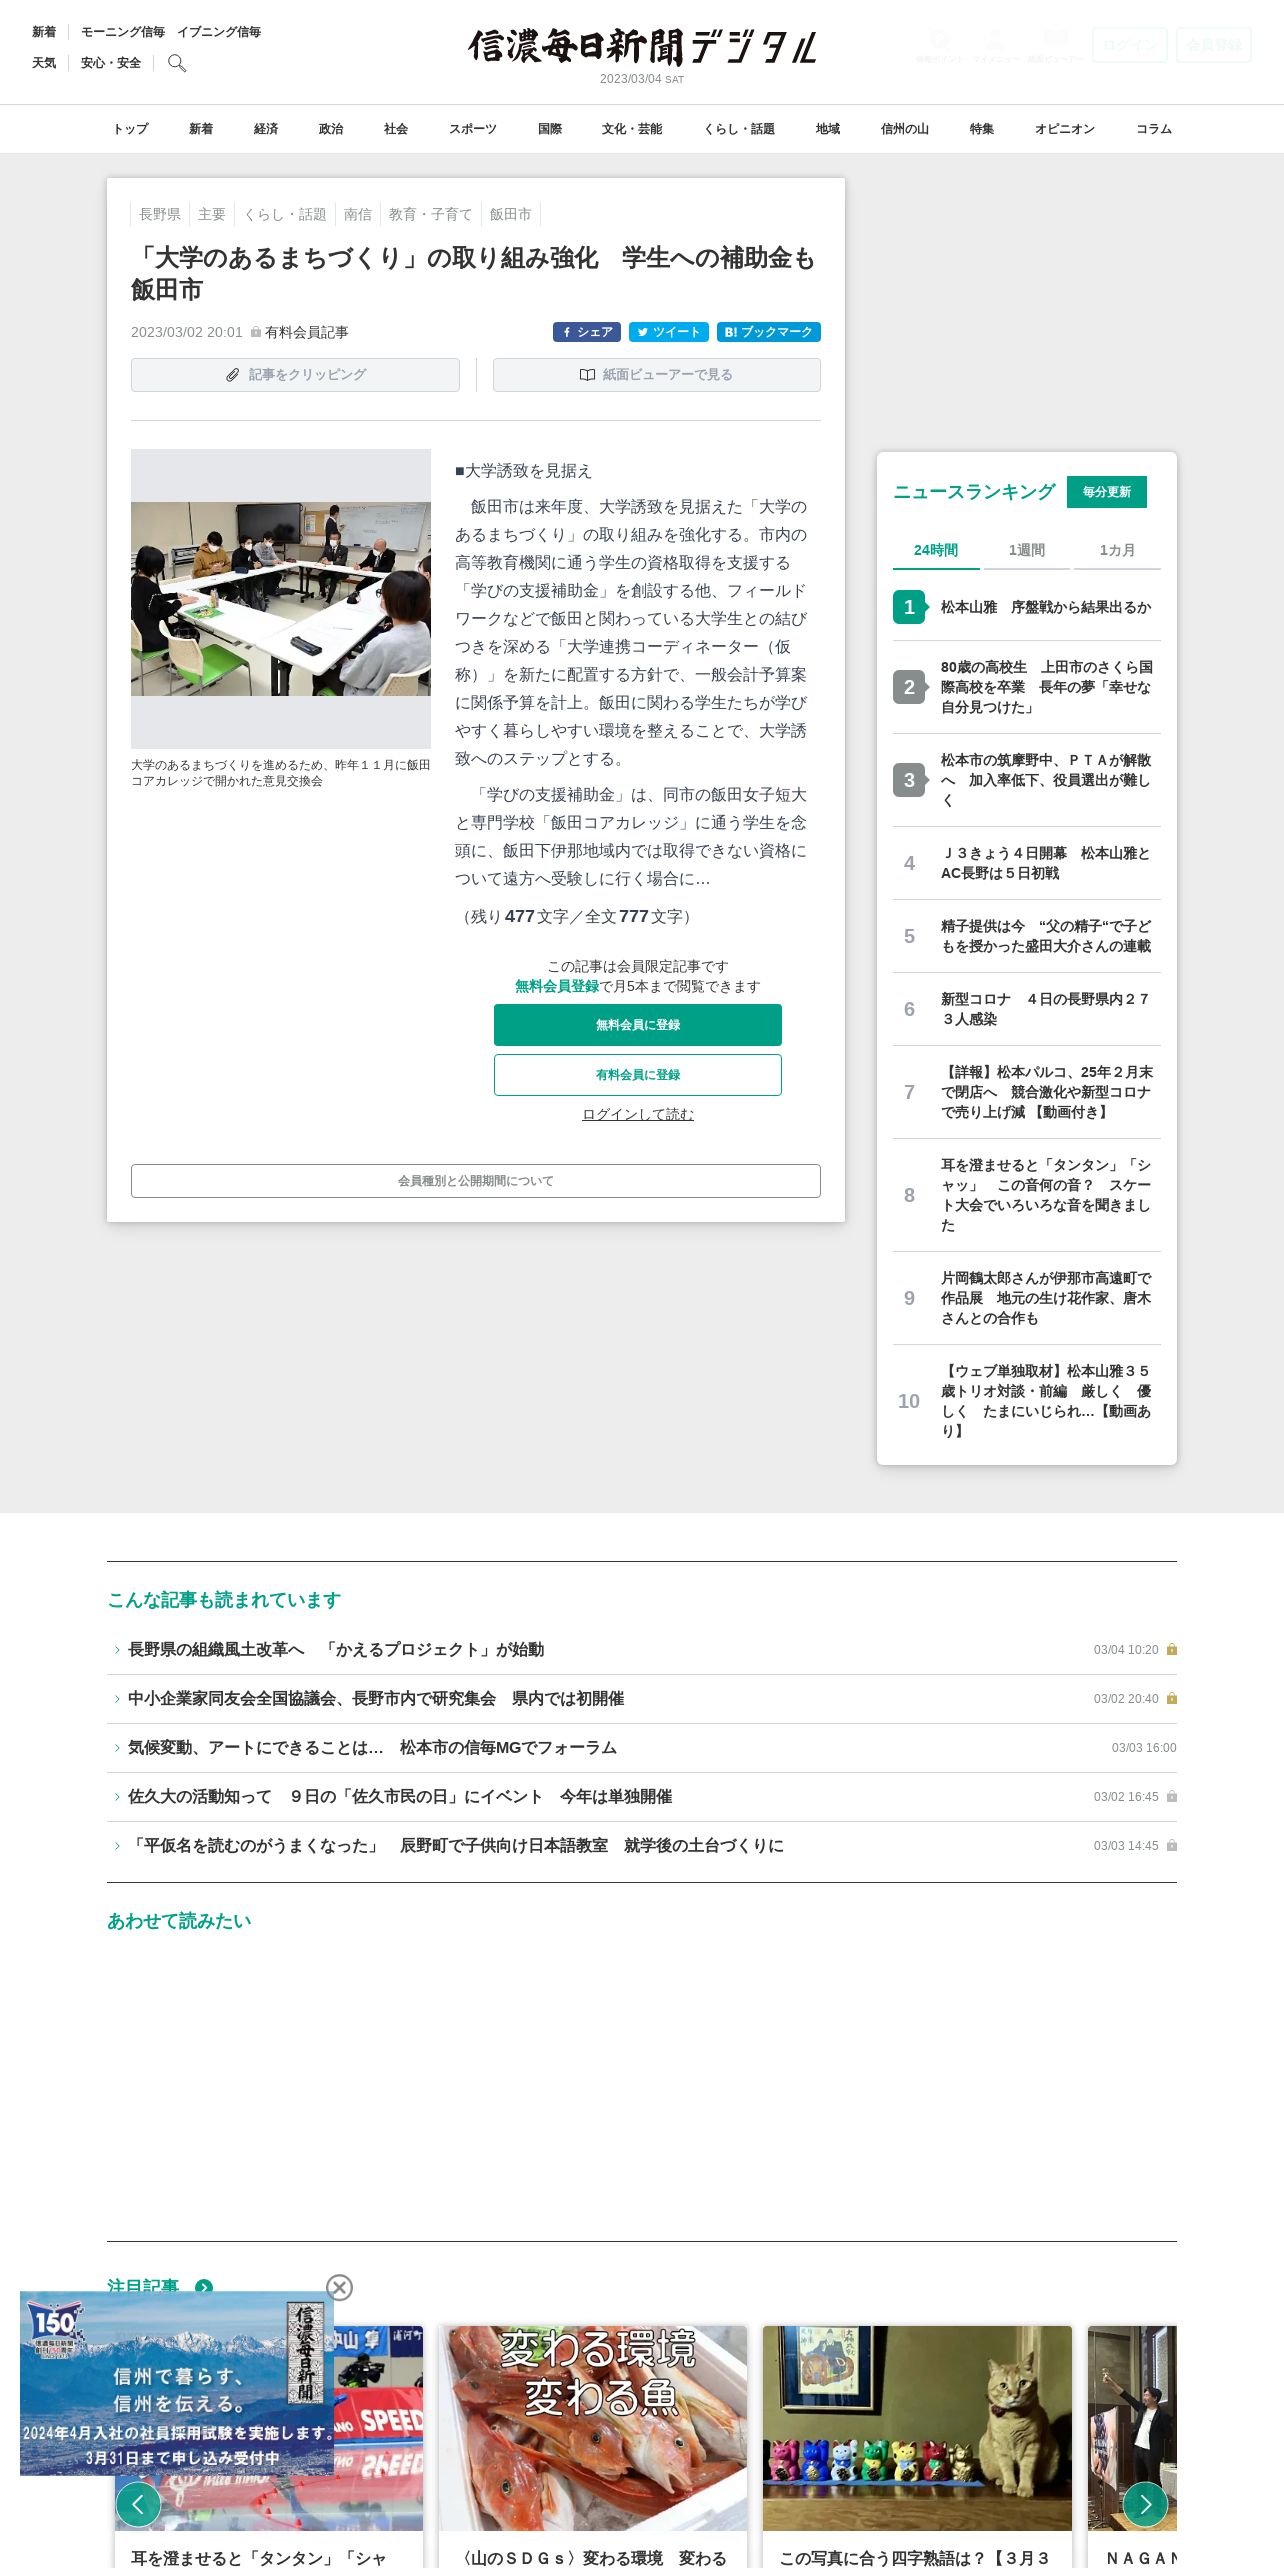
Task: Clip the article with 記事をクリッピング
Action: pos(295,375)
